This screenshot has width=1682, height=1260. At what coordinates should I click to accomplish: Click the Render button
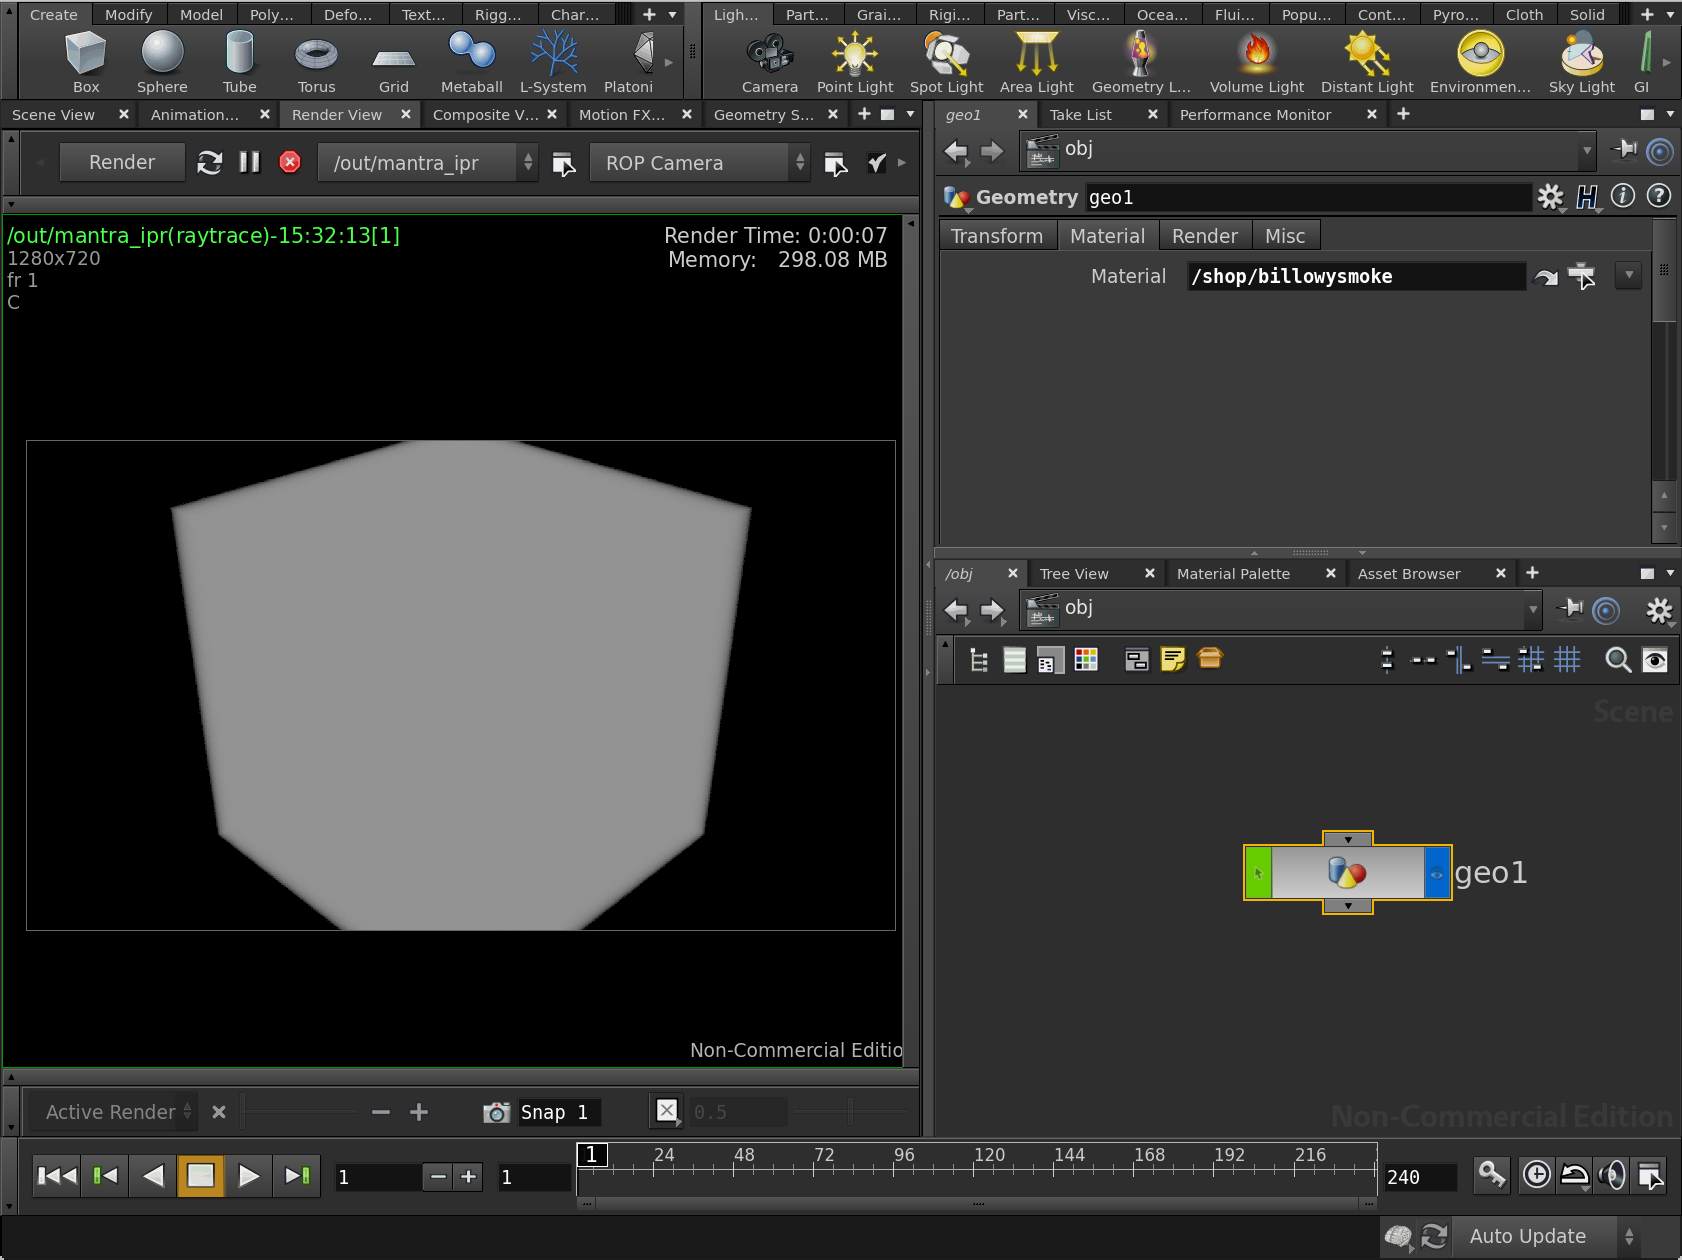[122, 162]
